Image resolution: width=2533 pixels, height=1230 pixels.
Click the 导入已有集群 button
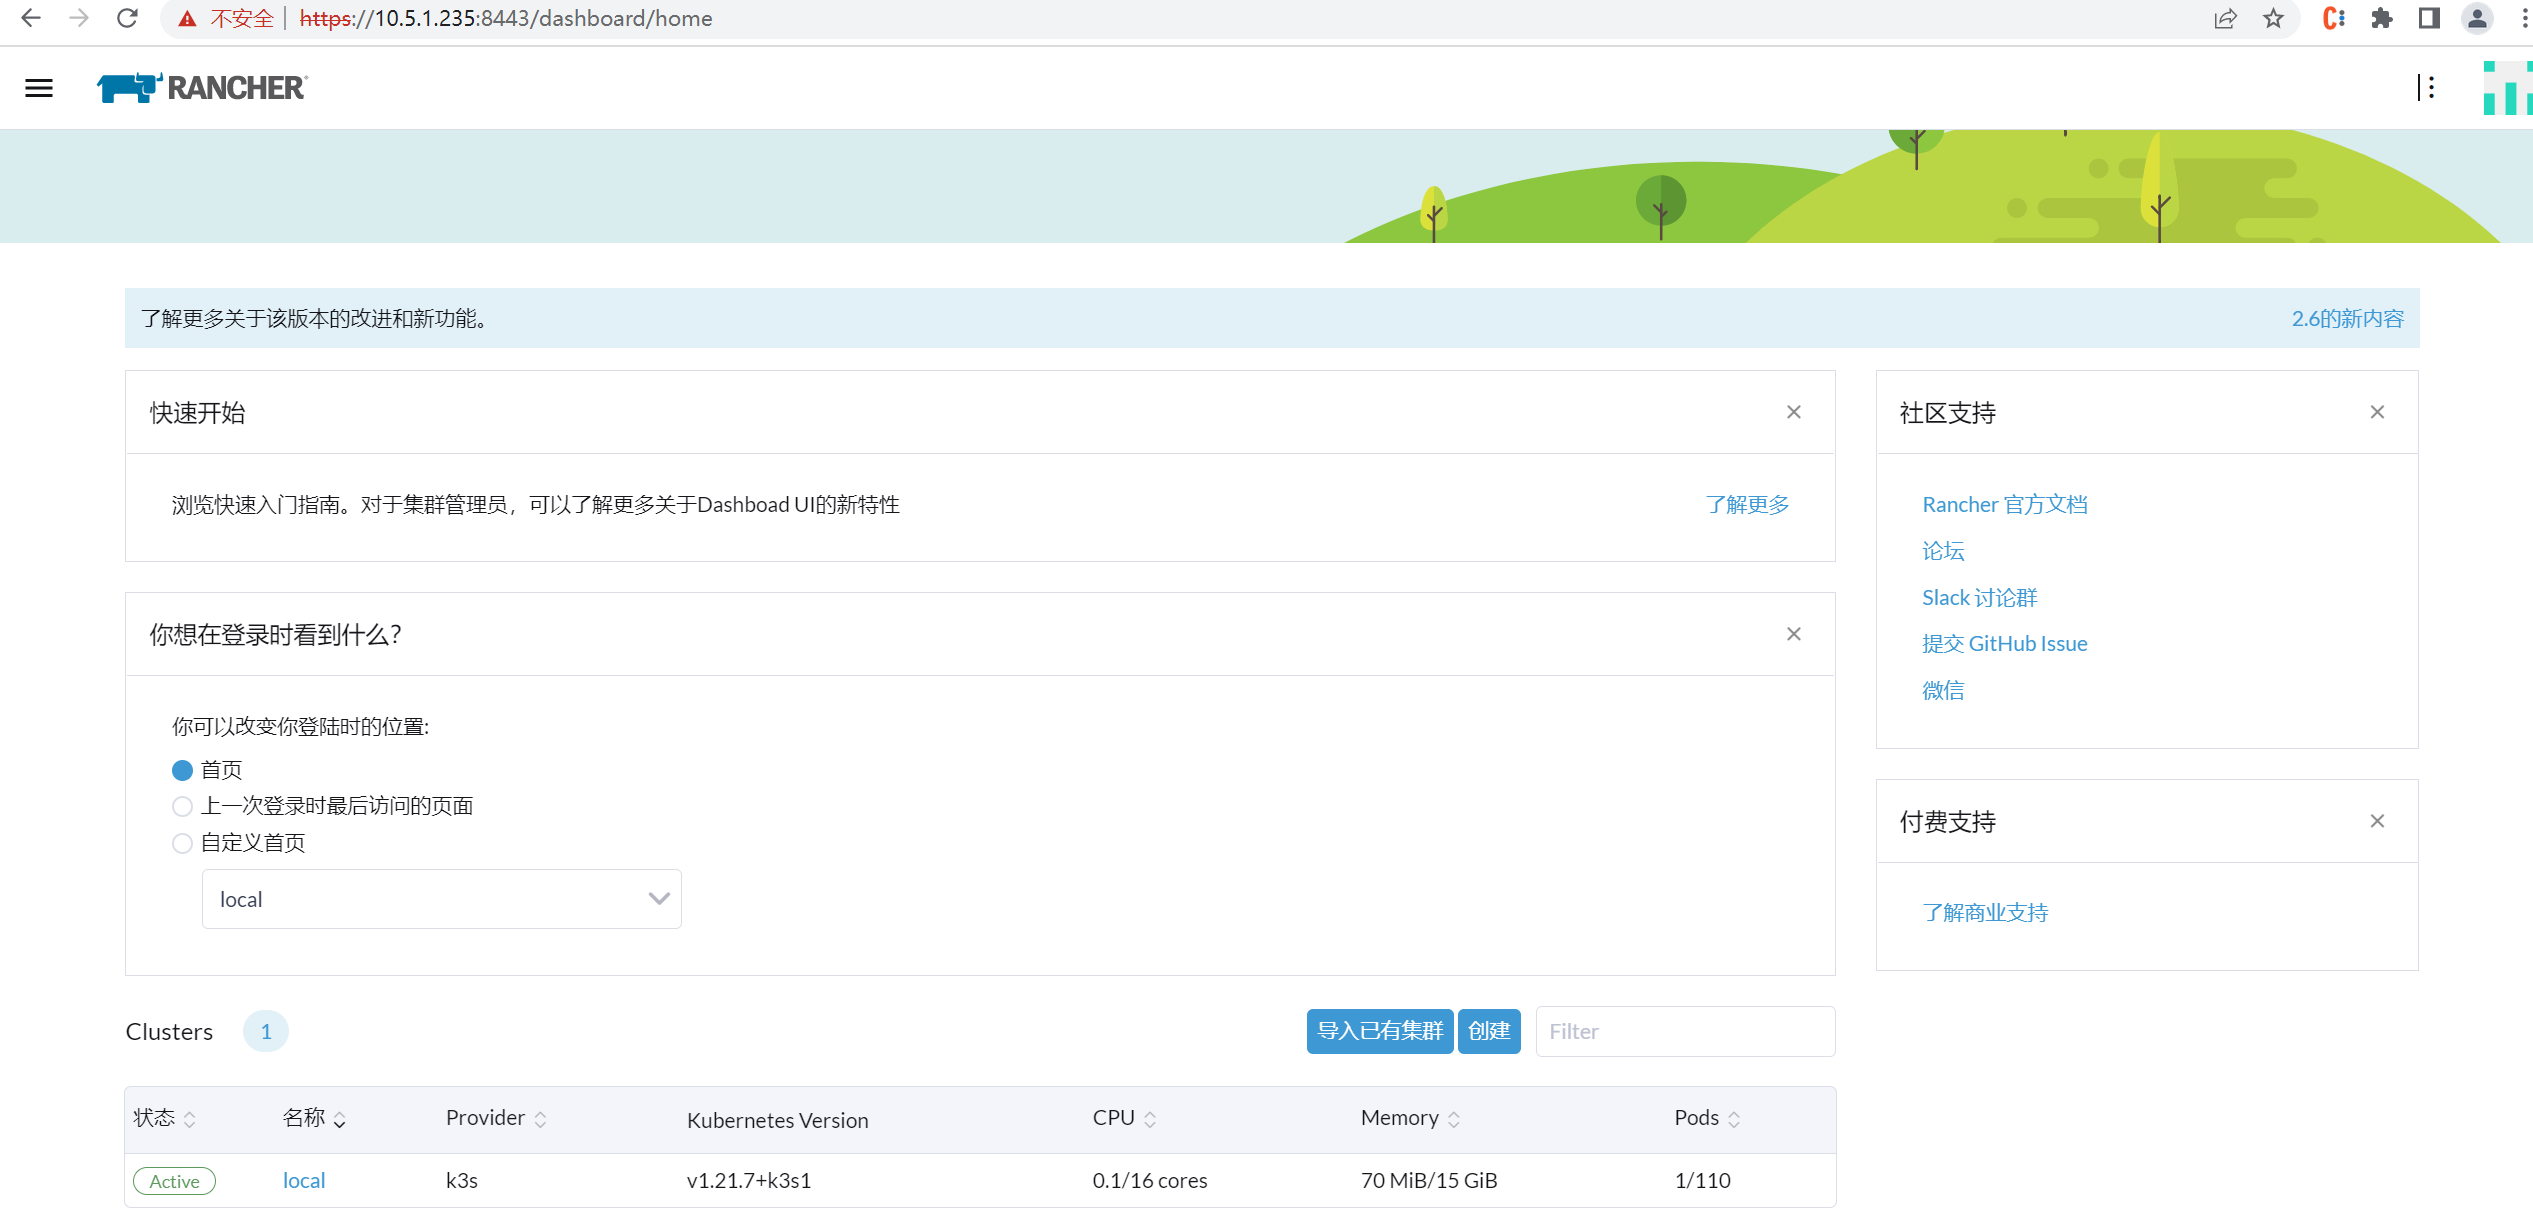point(1379,1031)
